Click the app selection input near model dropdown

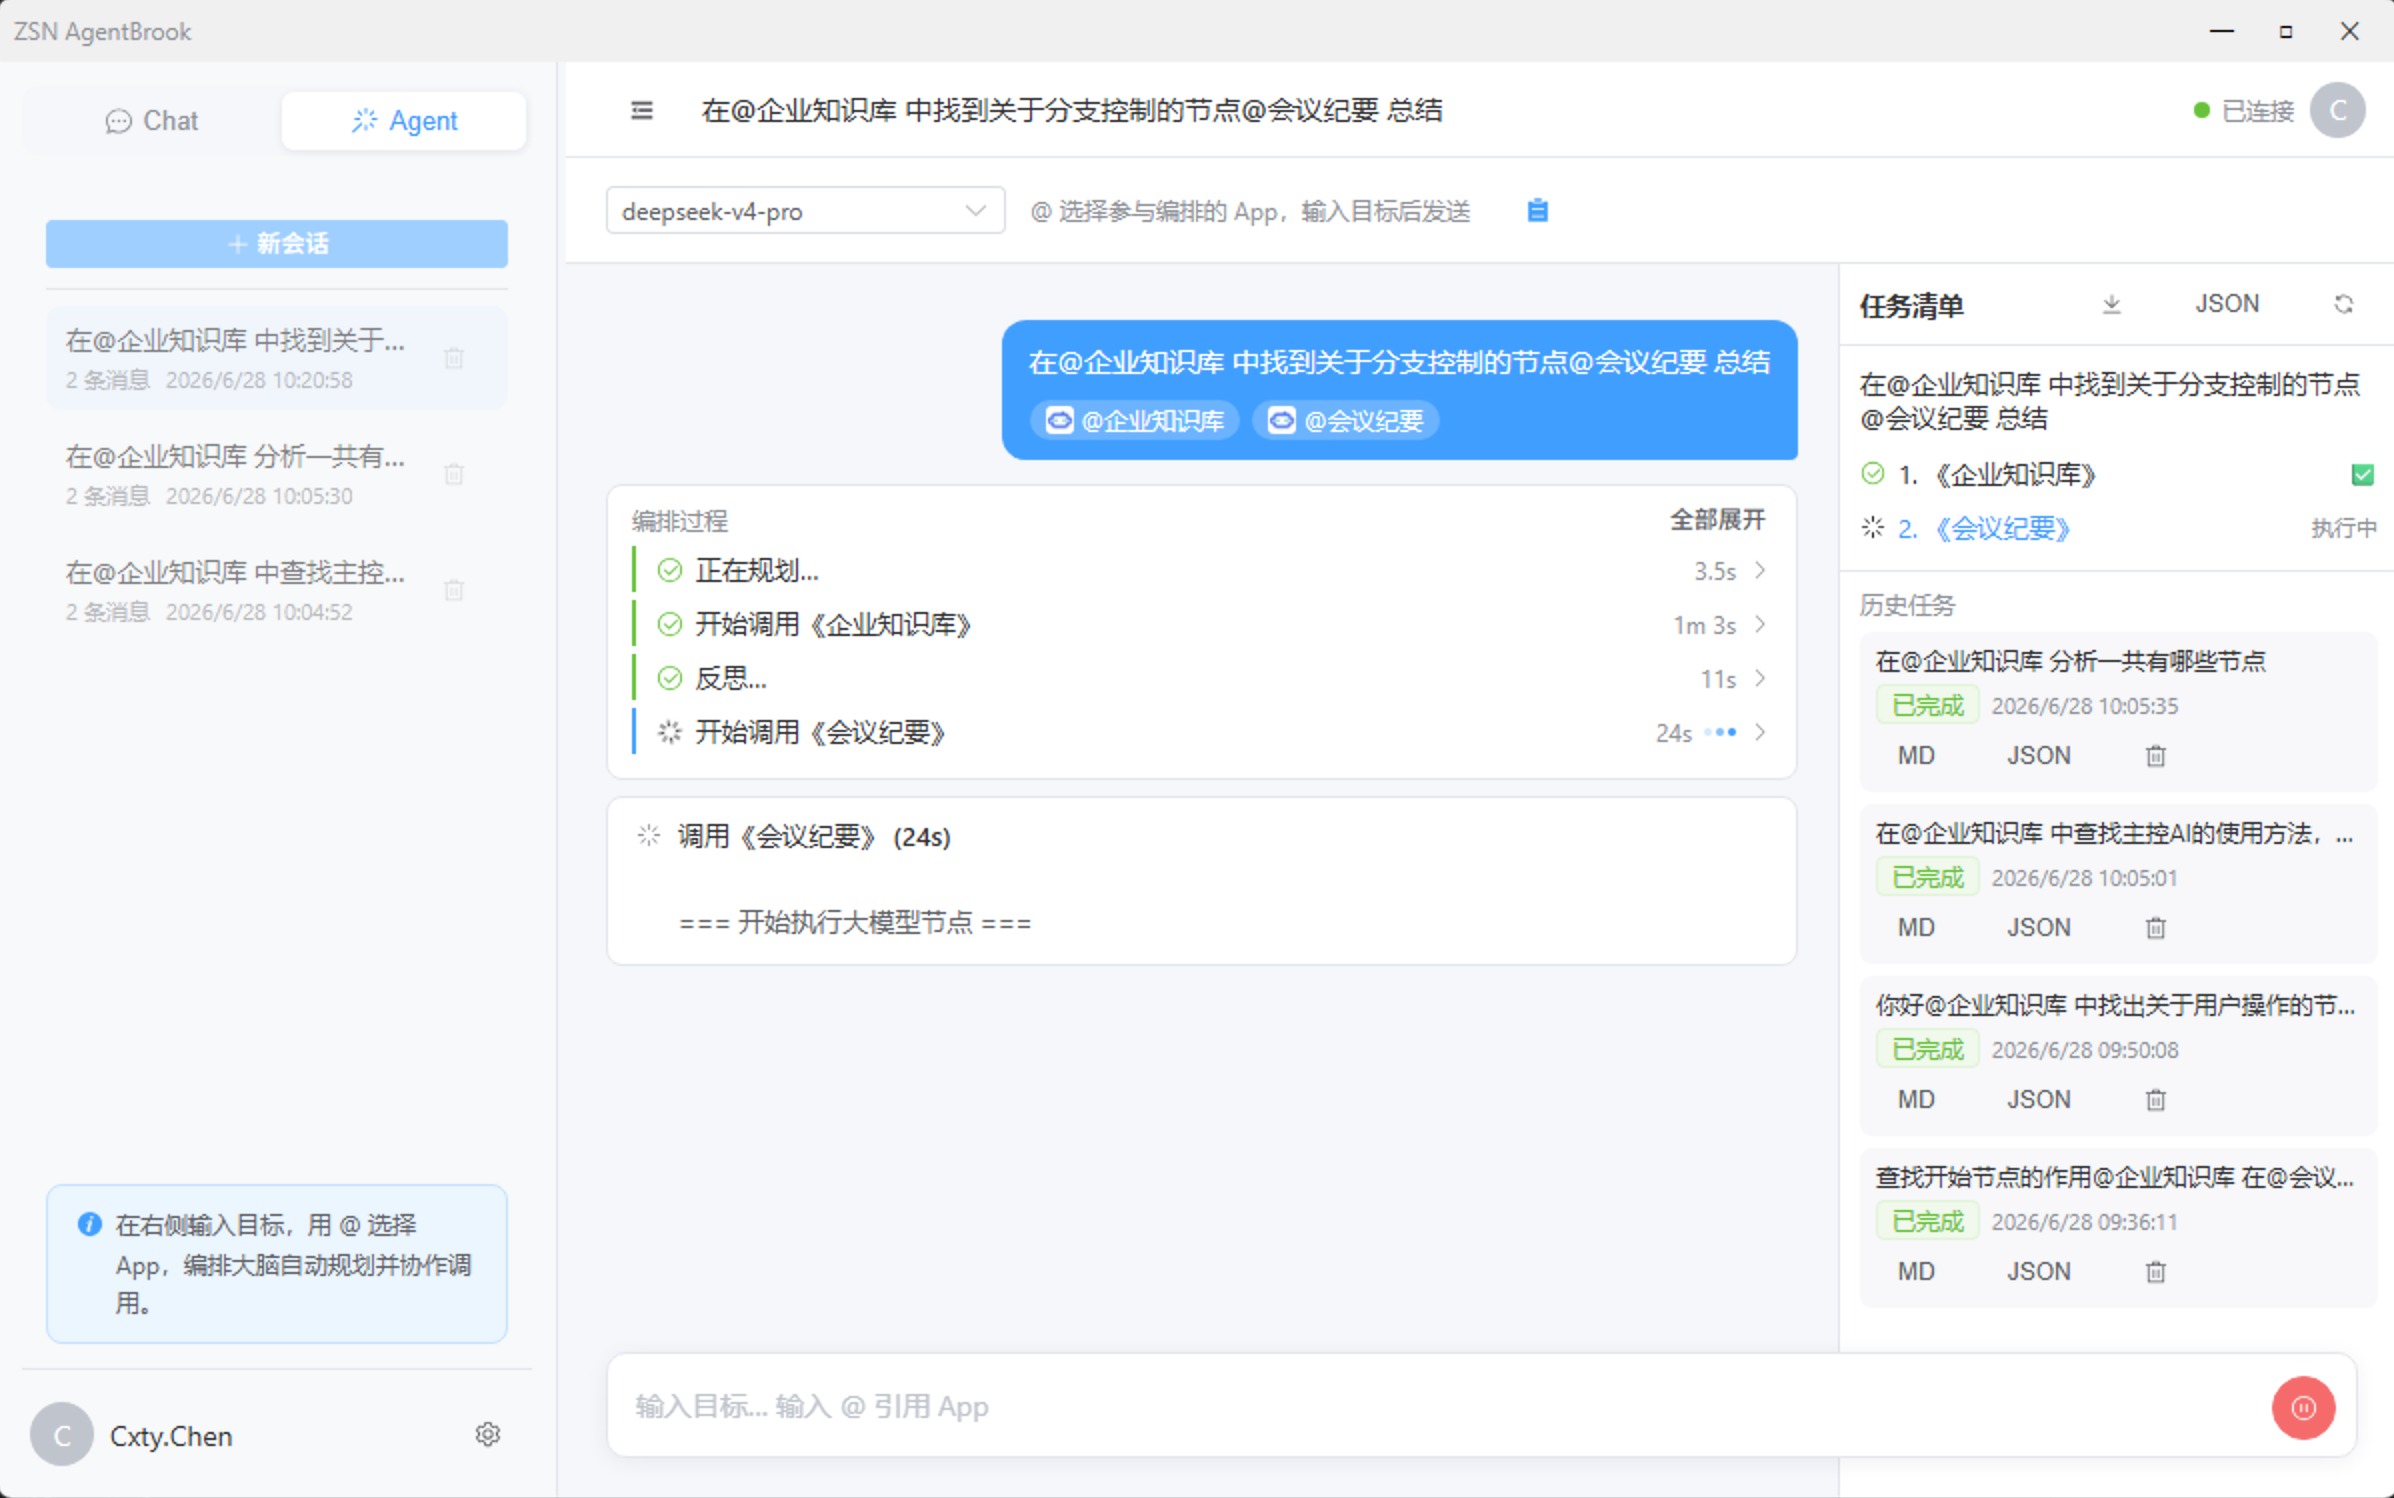[x=1250, y=211]
